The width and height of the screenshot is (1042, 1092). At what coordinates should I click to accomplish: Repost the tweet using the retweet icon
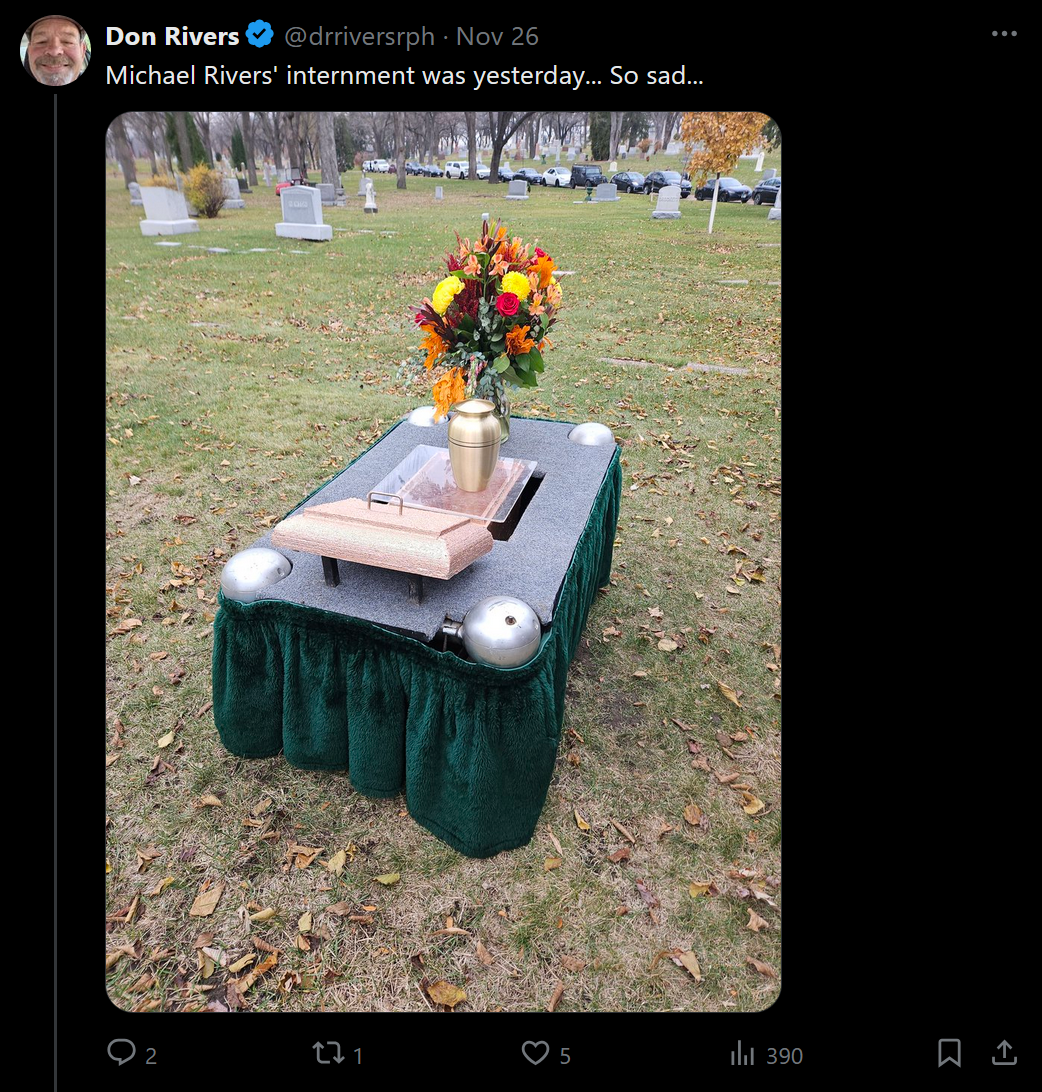pos(328,1052)
